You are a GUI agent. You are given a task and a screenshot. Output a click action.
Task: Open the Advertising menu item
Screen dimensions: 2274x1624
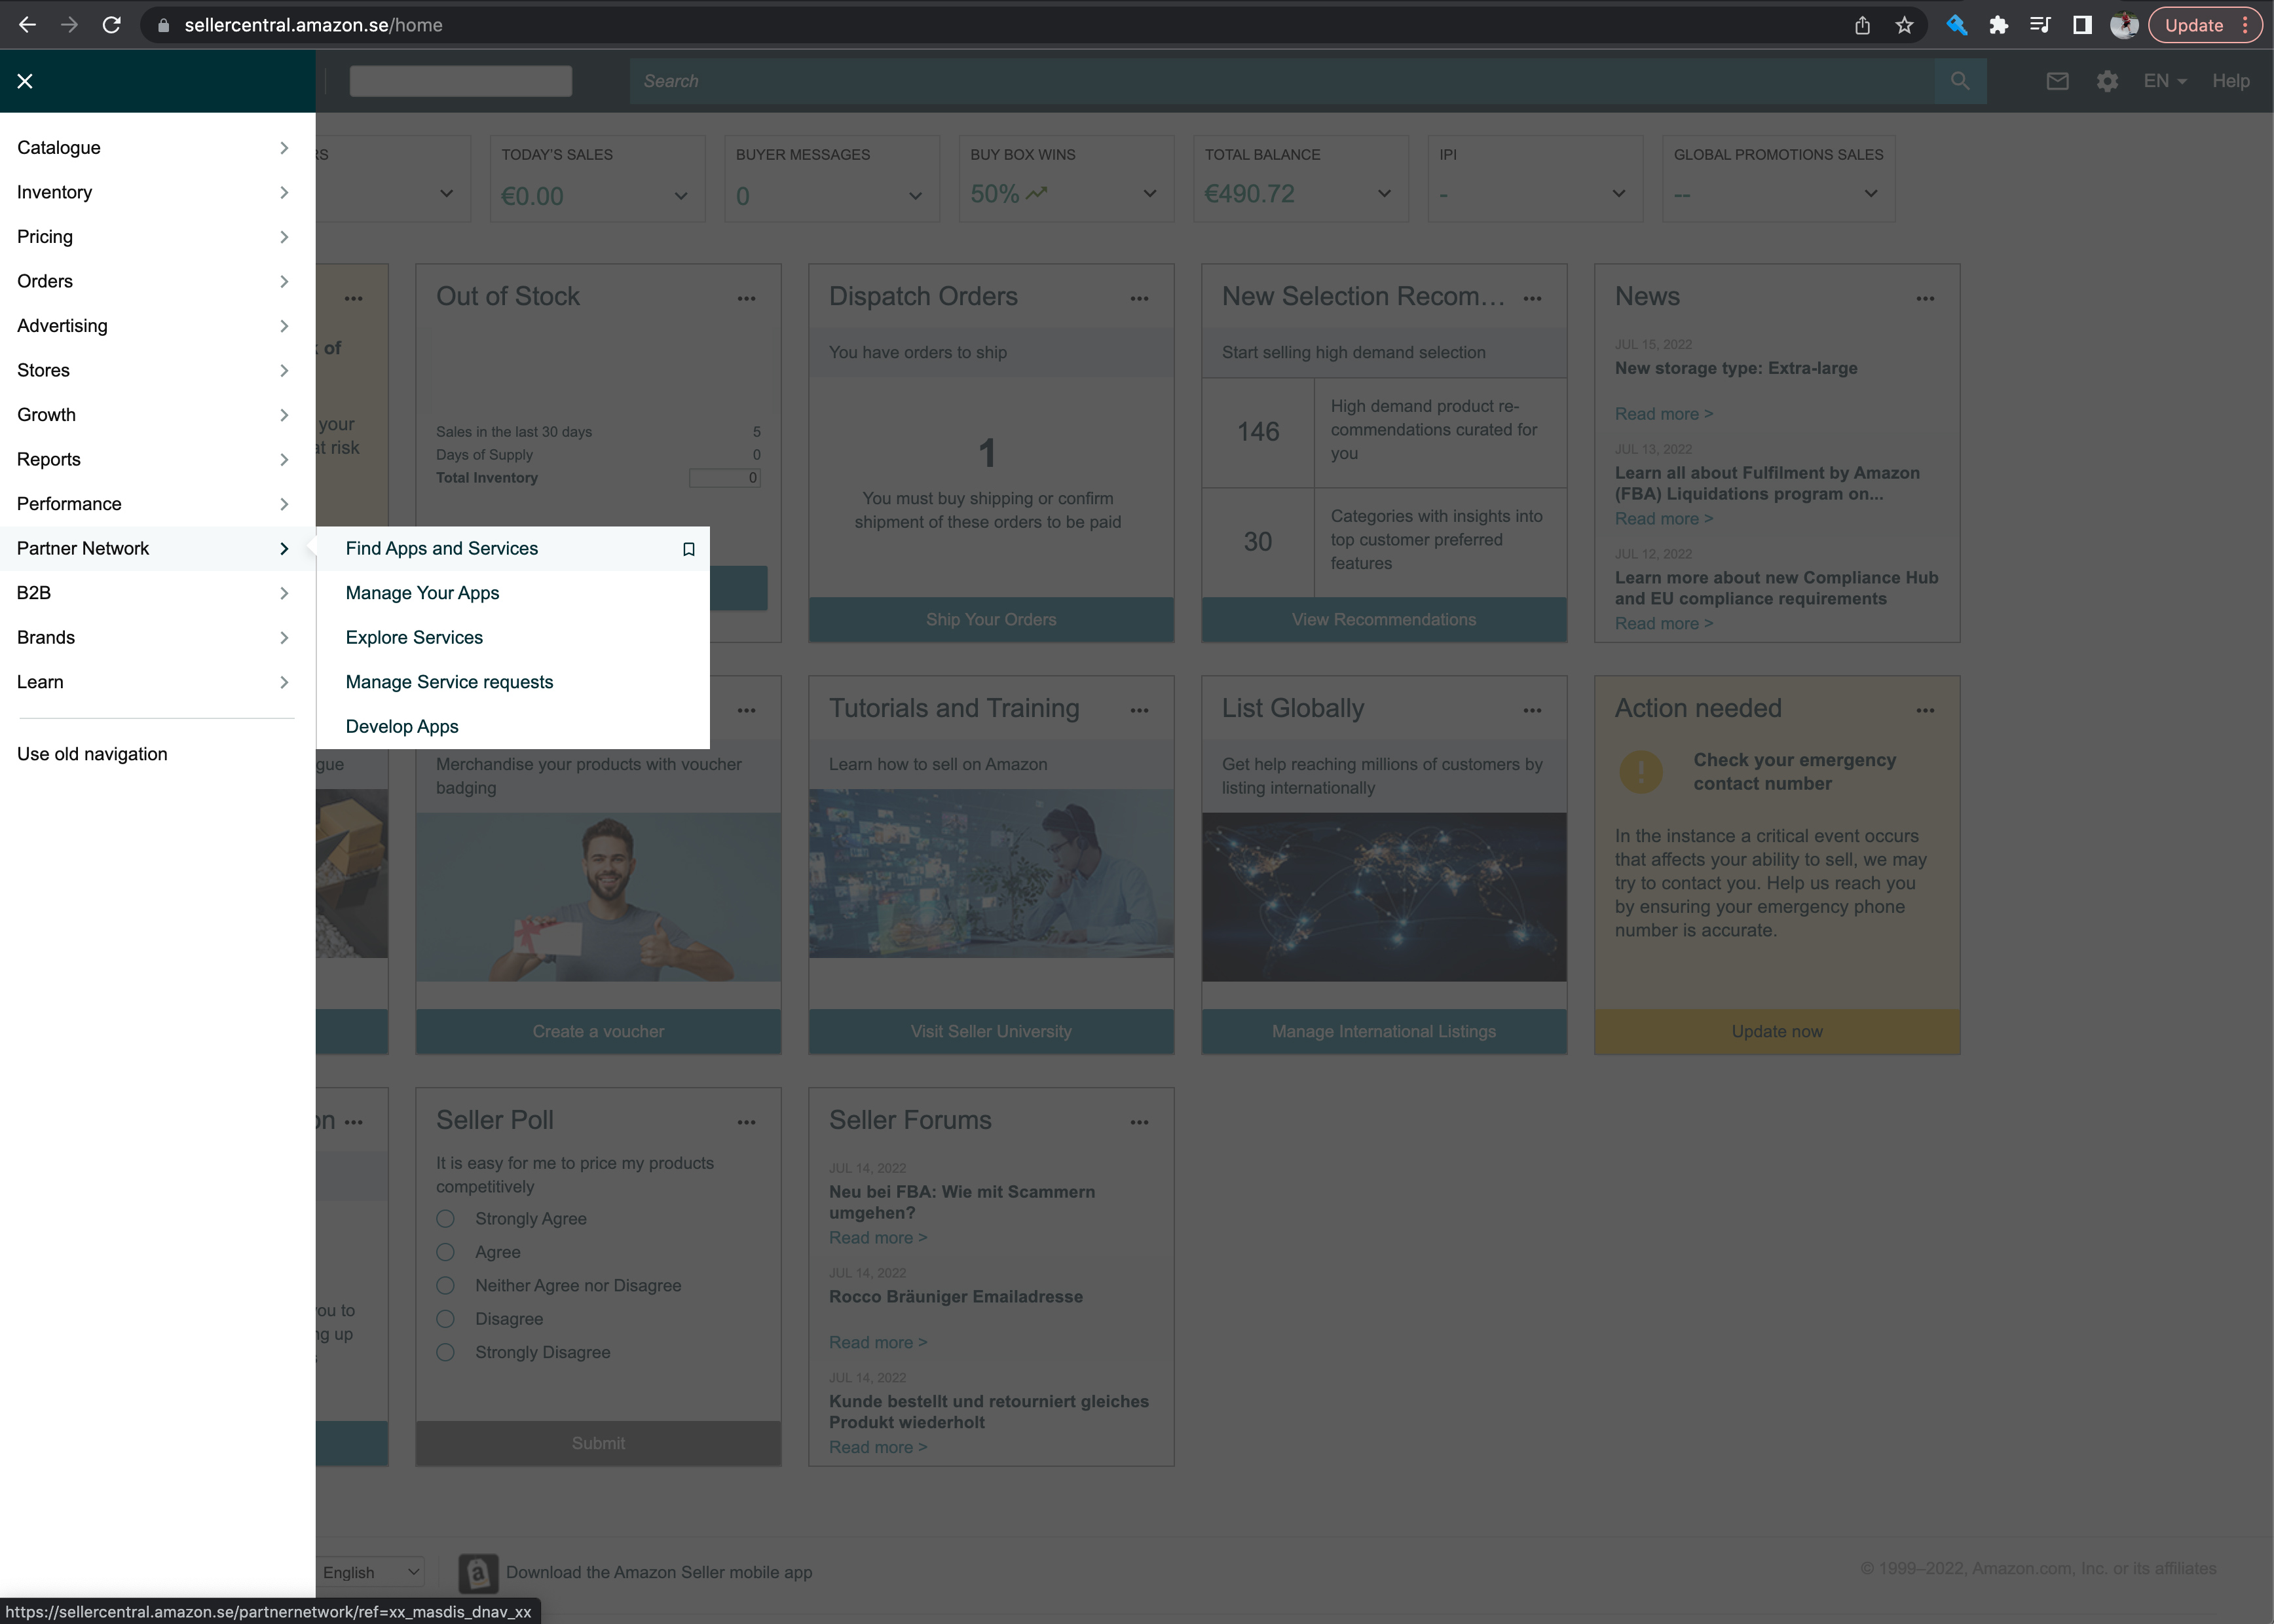coord(158,326)
